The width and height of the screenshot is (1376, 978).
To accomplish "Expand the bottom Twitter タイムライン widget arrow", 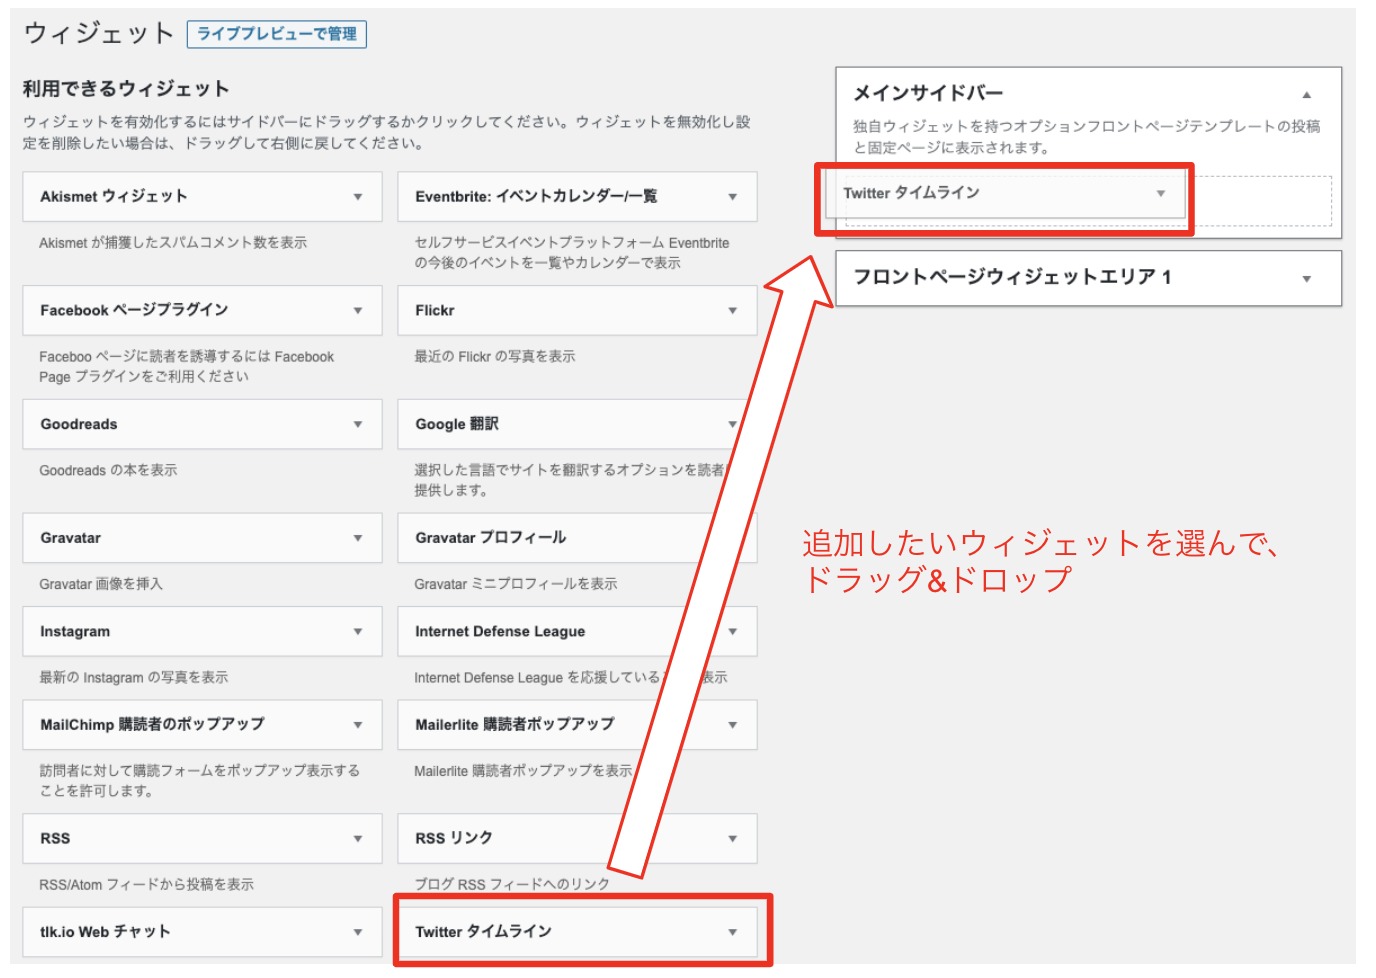I will [732, 932].
